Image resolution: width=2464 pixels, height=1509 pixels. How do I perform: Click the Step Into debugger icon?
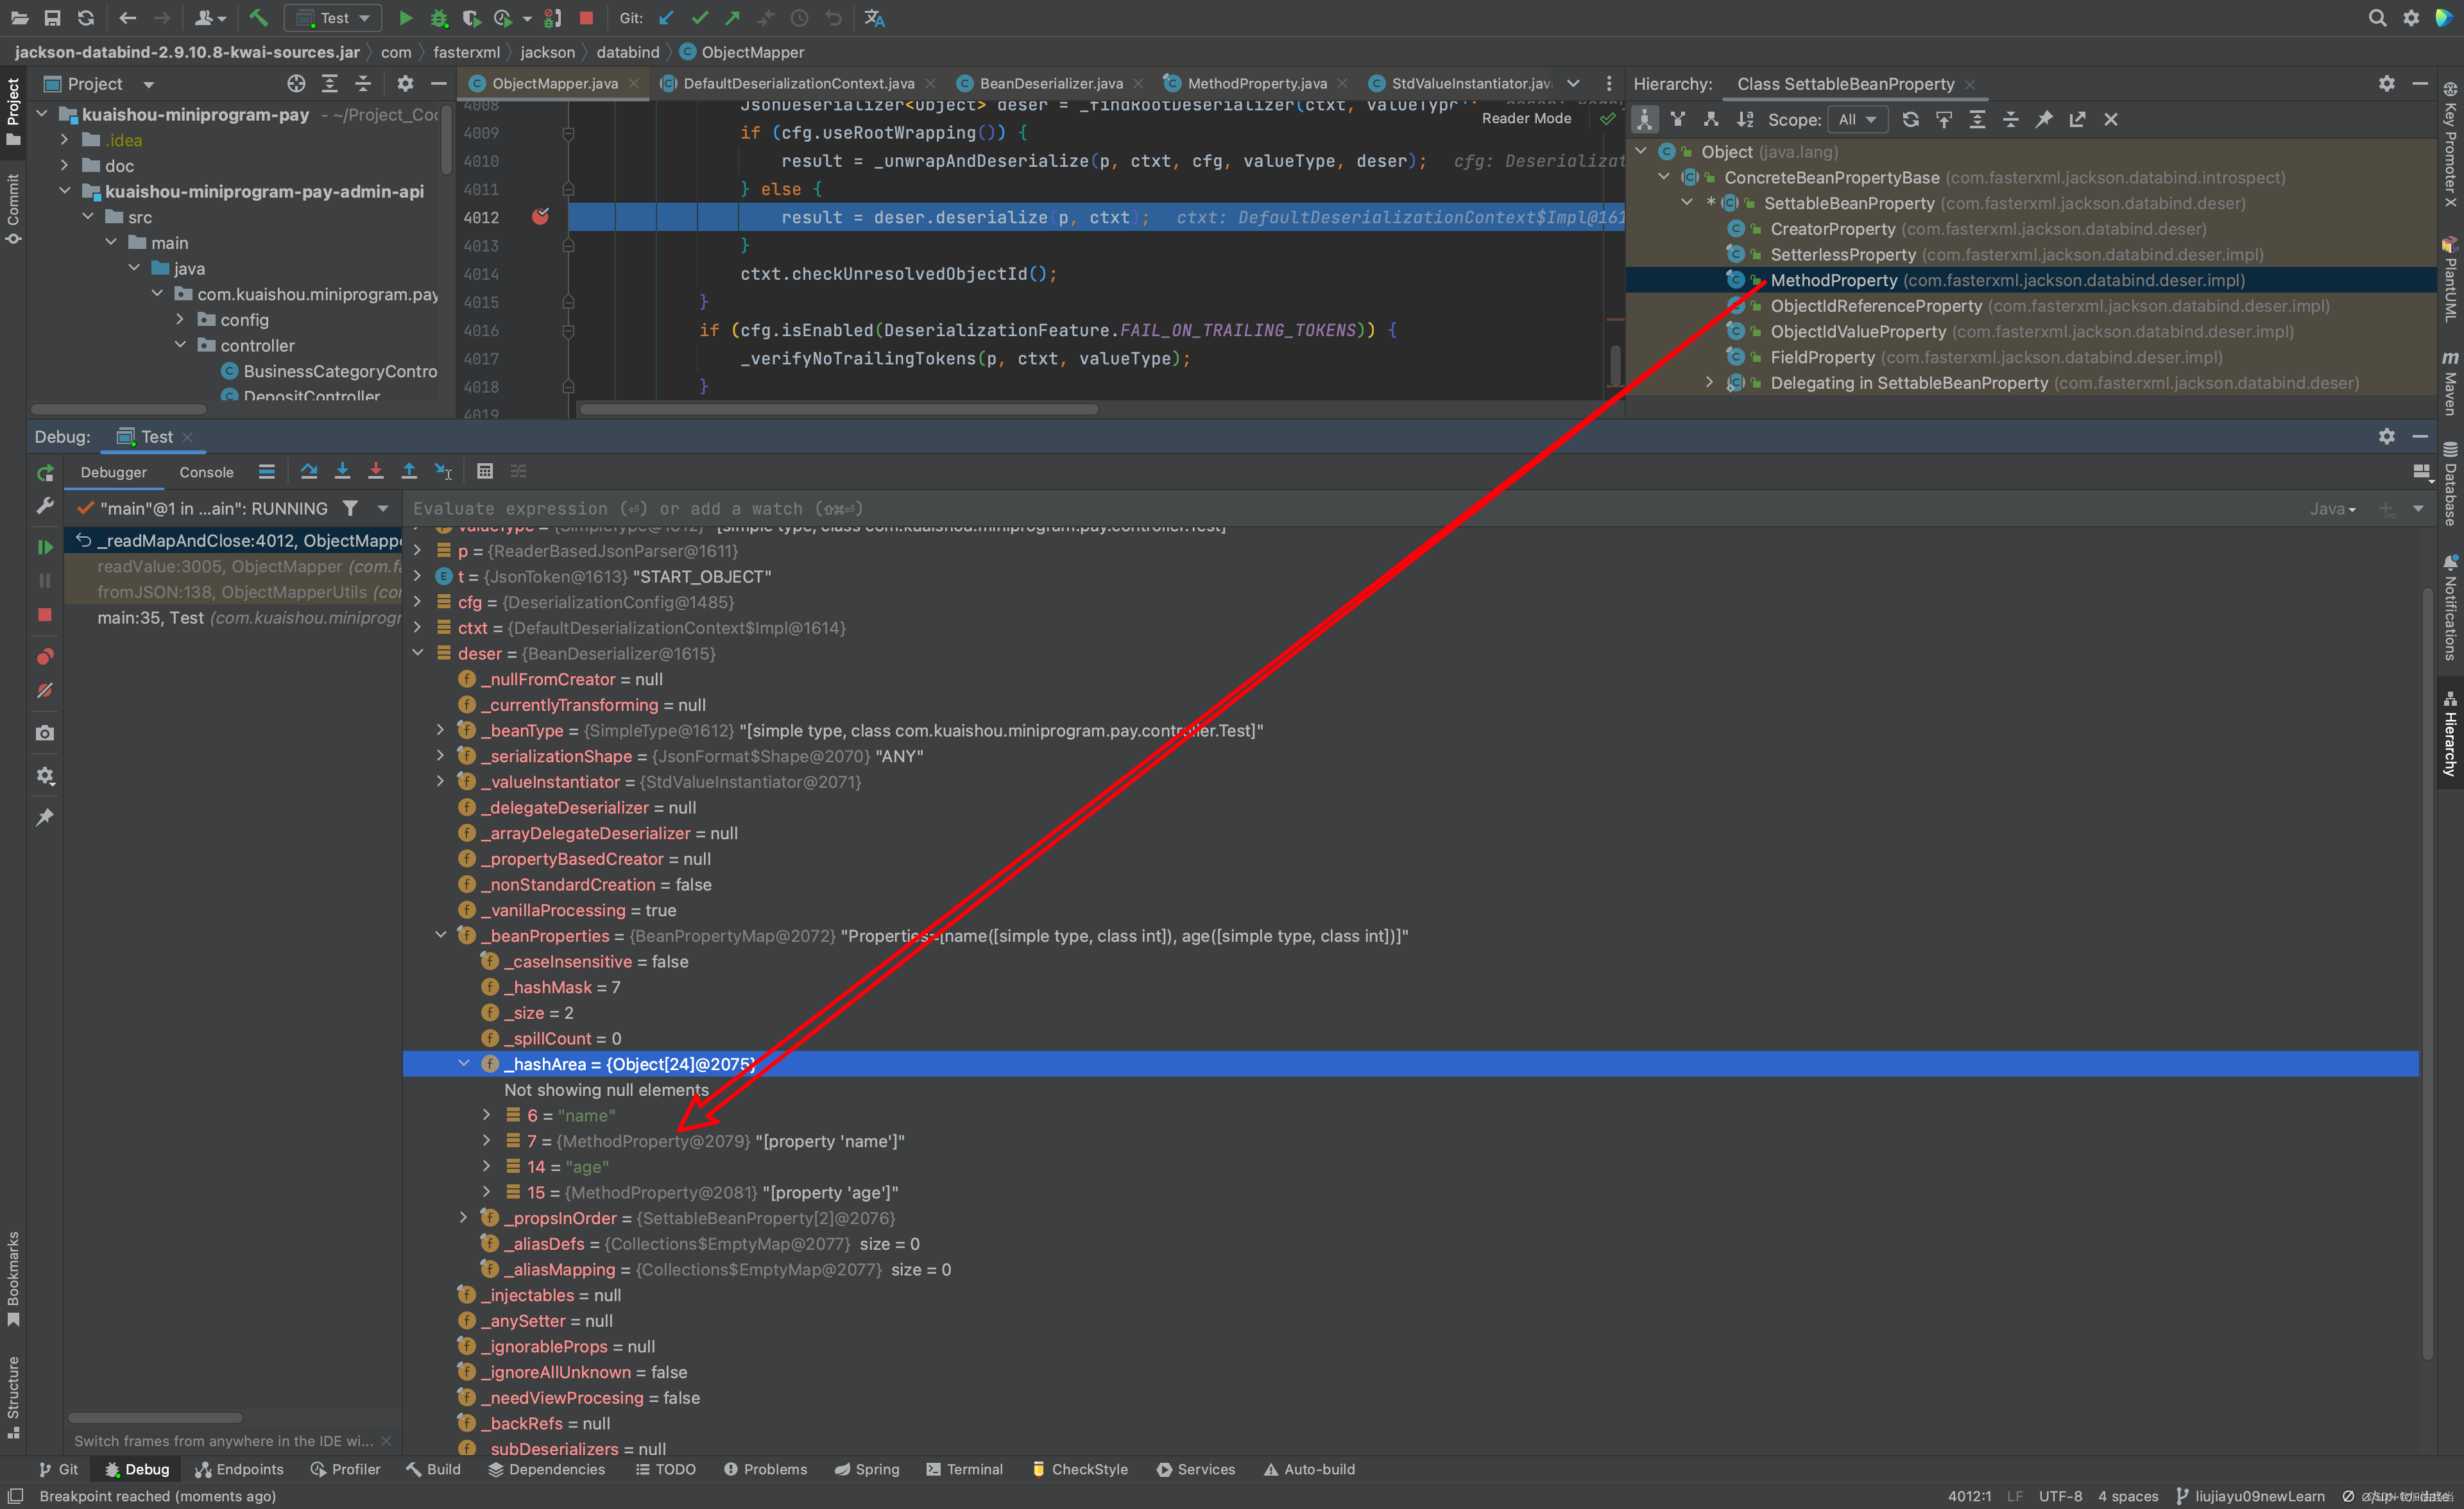coord(342,471)
